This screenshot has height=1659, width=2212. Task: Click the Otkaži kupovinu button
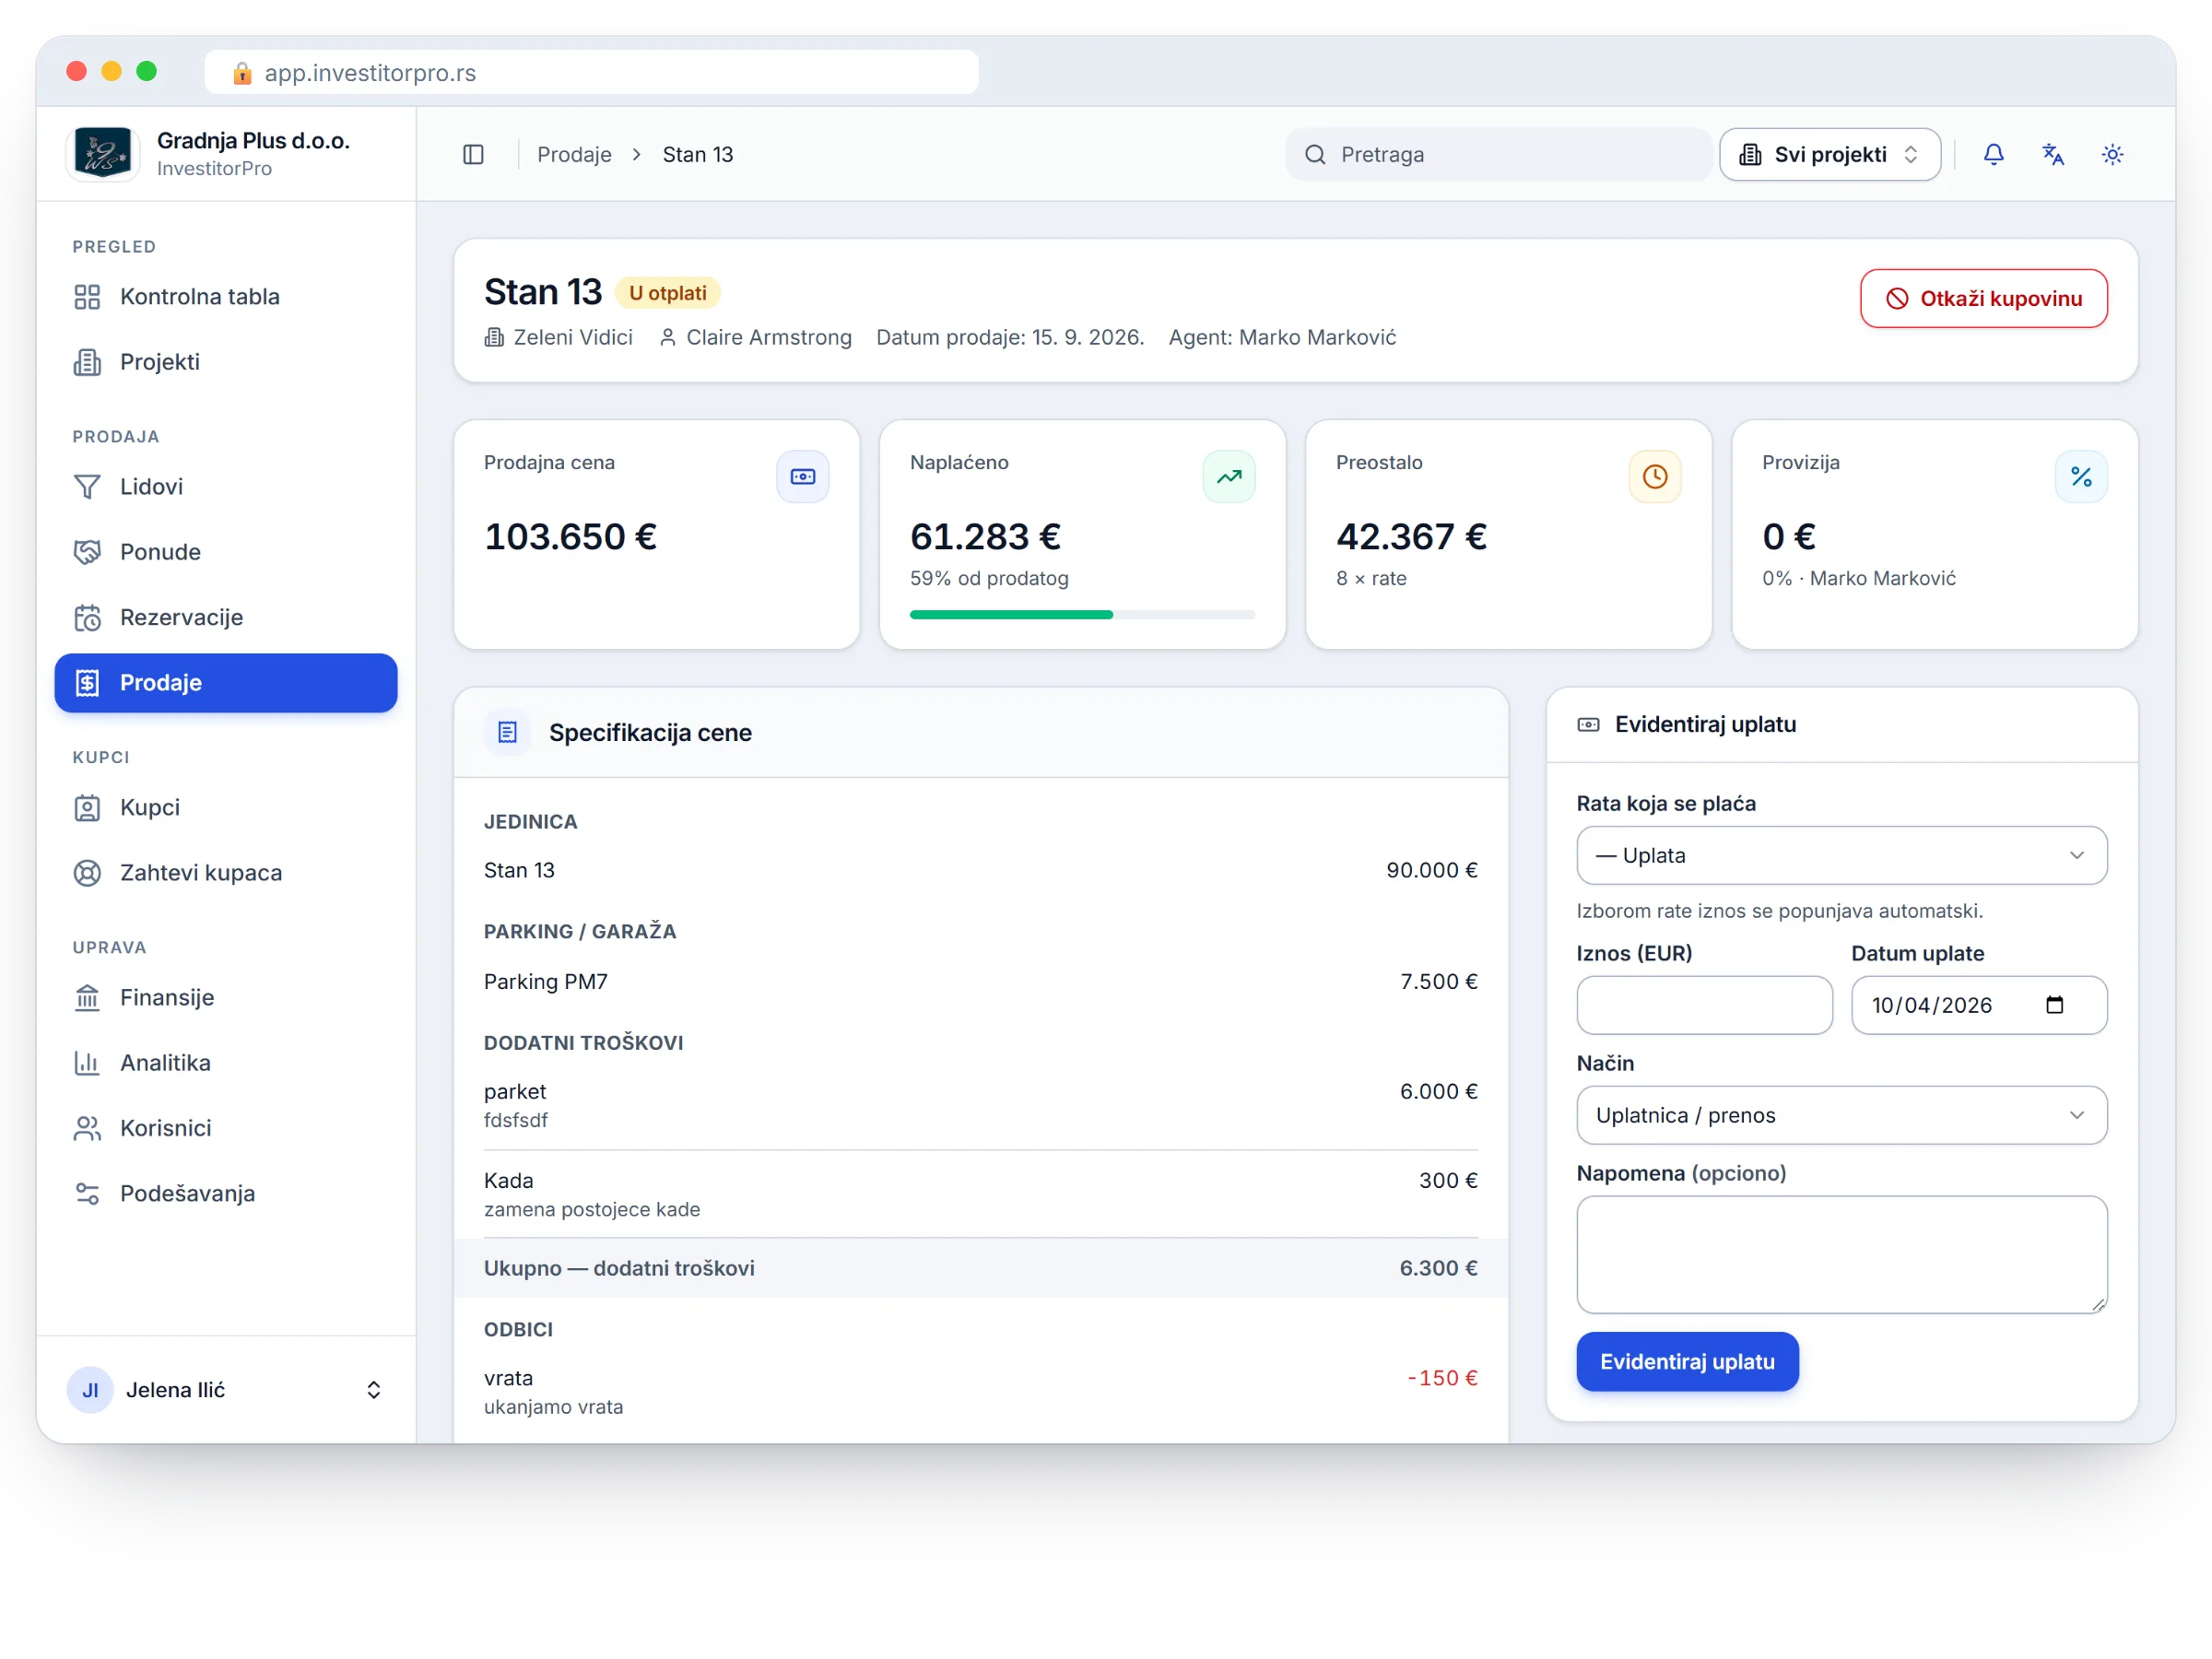(1983, 298)
